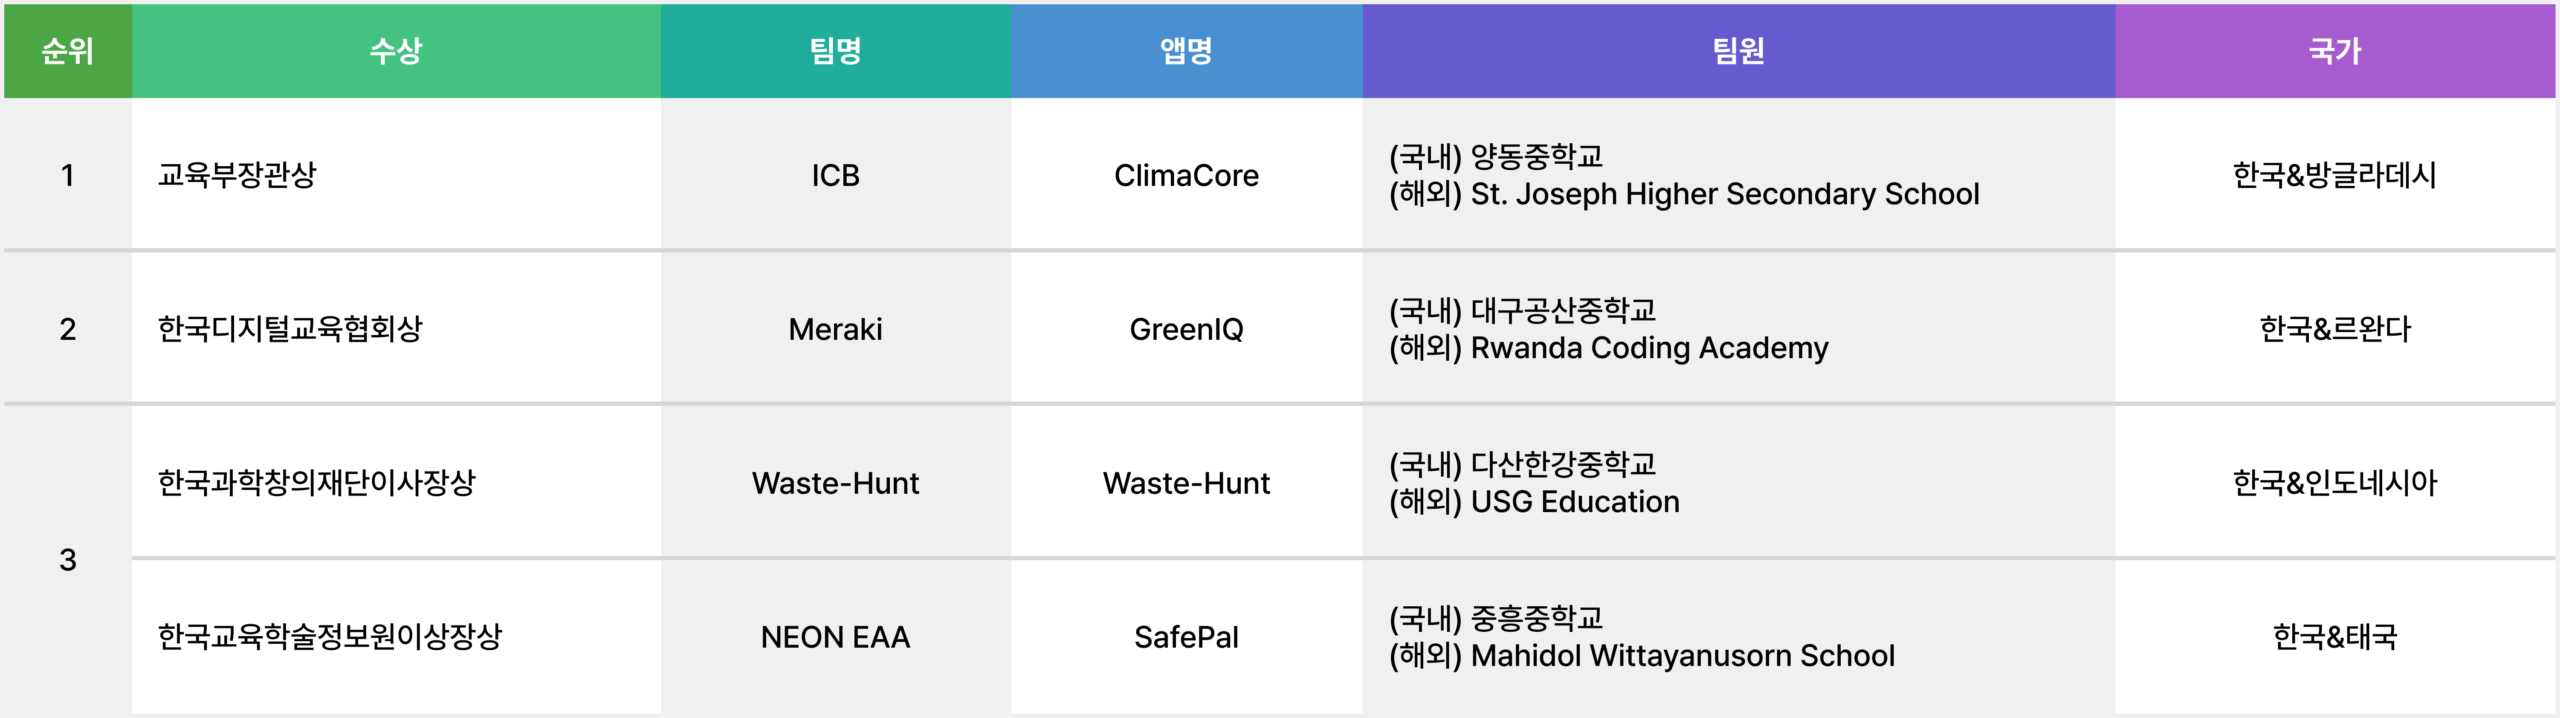
Task: Click Rwanda Coding Academy text
Action: click(1649, 348)
